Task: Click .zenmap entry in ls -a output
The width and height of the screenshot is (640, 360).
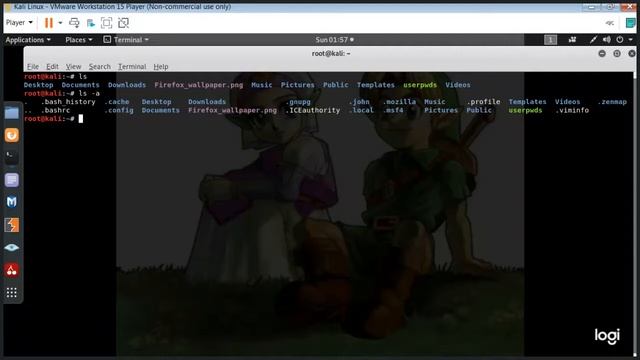Action: 612,102
